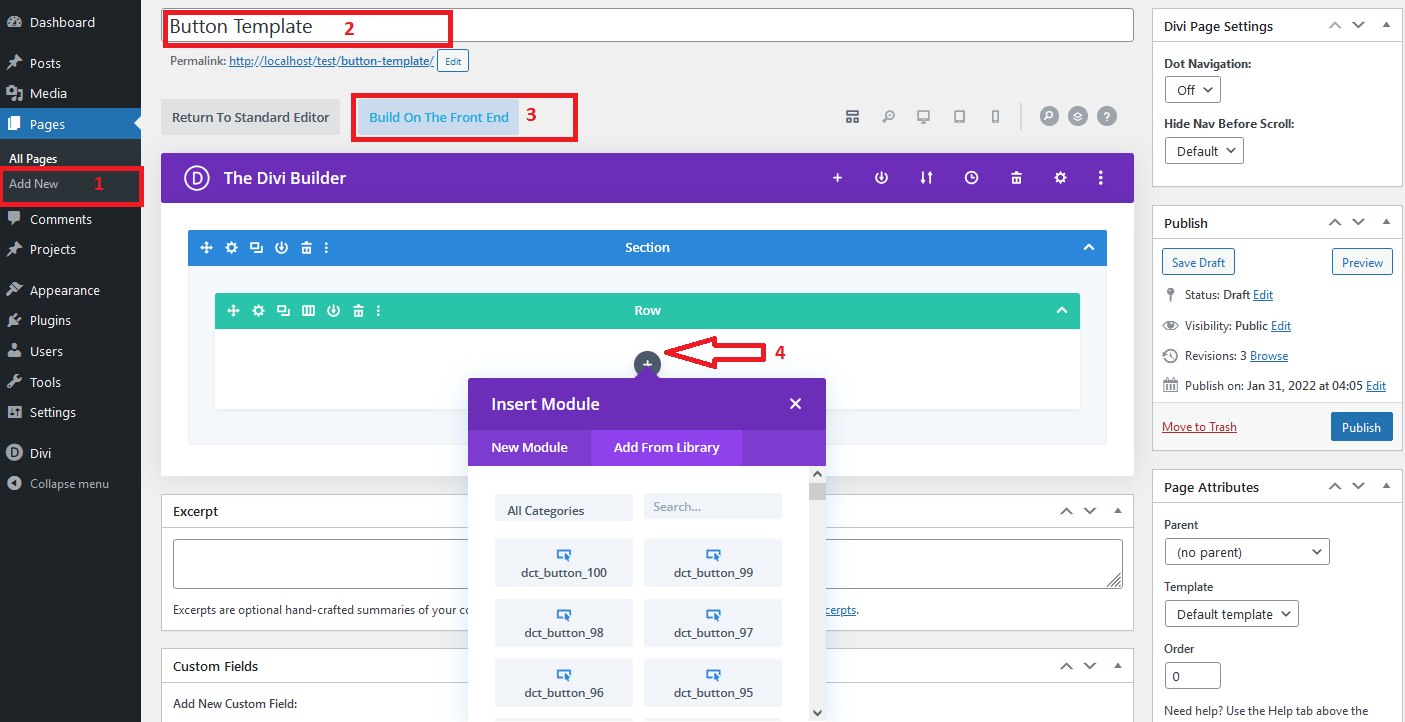
Task: Switch to desktop preview icon
Action: [x=924, y=117]
